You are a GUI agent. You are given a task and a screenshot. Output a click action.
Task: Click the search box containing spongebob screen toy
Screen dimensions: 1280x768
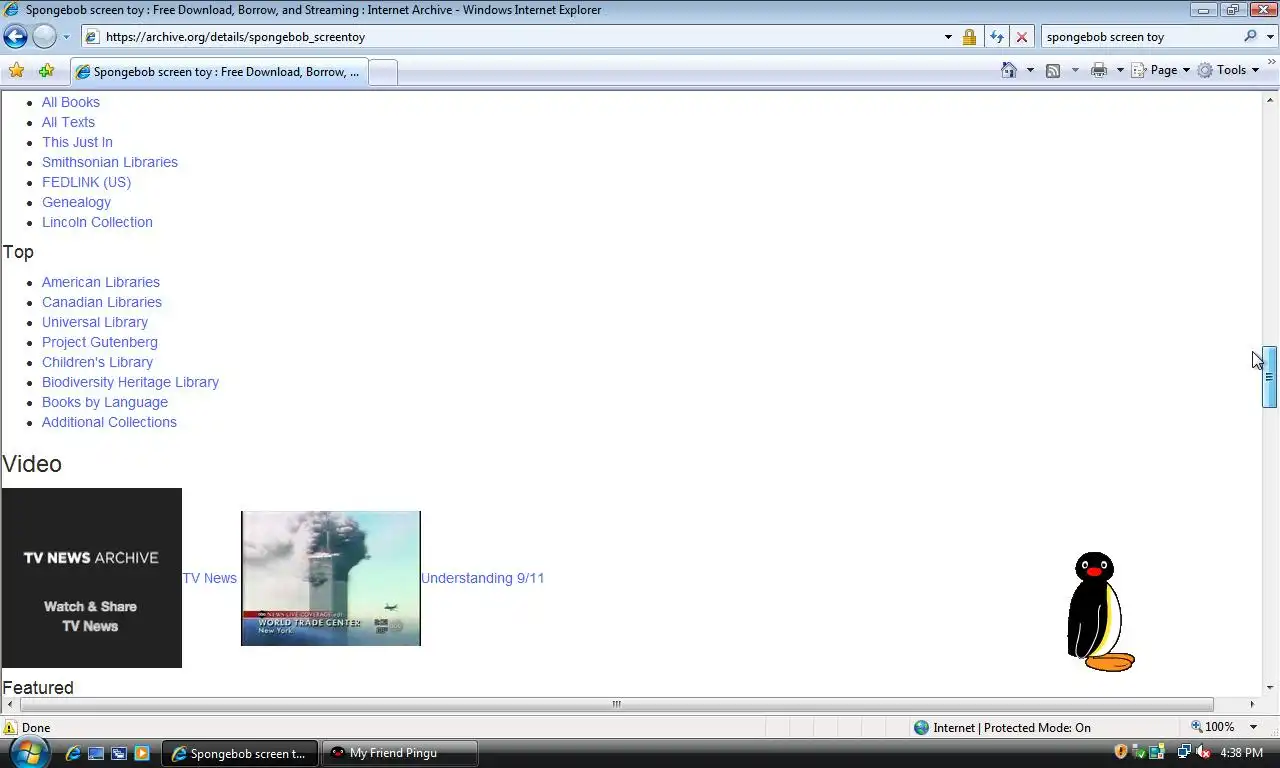[x=1140, y=37]
